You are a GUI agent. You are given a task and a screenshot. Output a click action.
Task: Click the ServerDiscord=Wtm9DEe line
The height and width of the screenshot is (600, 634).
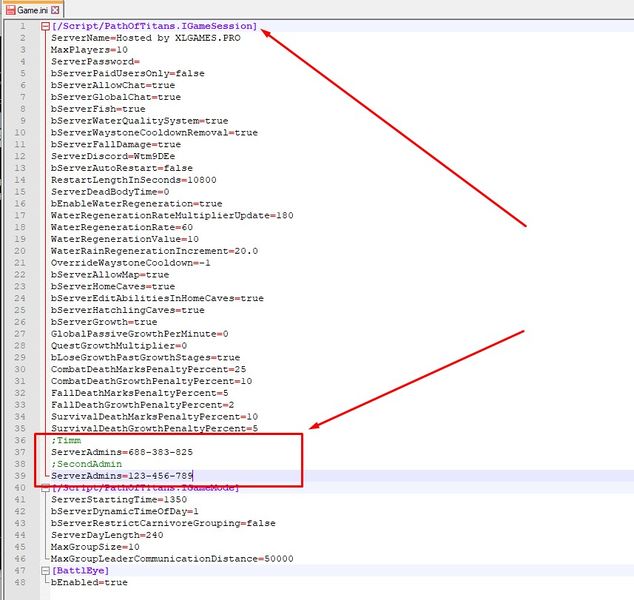coord(110,156)
